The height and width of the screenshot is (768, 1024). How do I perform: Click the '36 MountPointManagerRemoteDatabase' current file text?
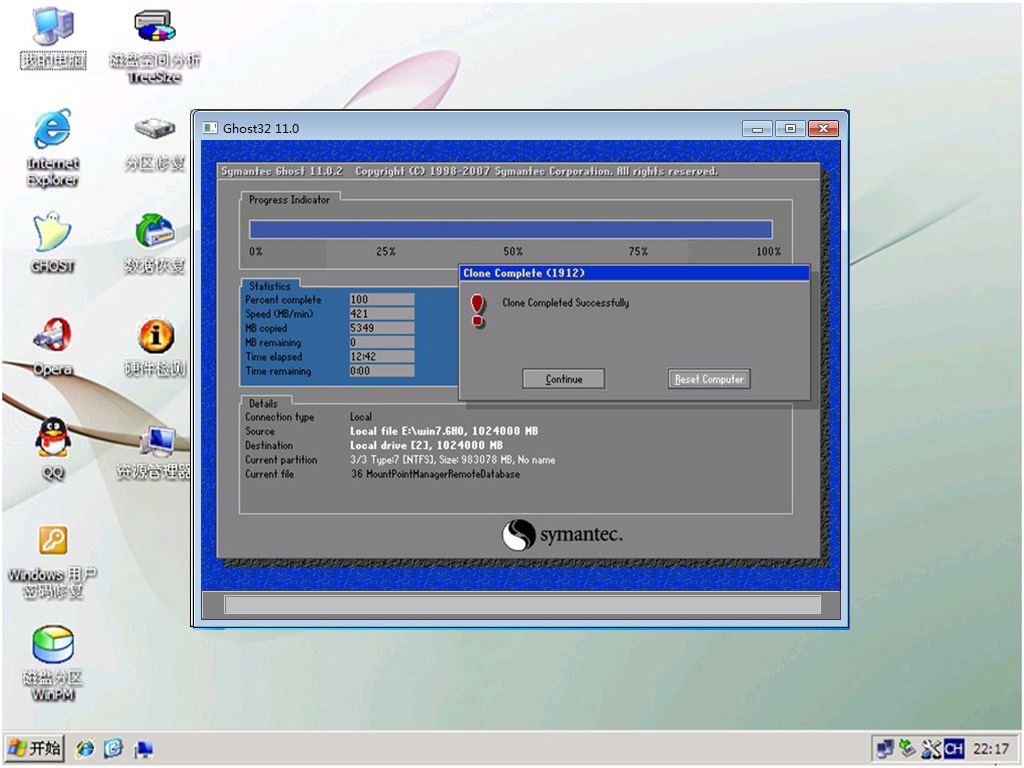click(436, 474)
